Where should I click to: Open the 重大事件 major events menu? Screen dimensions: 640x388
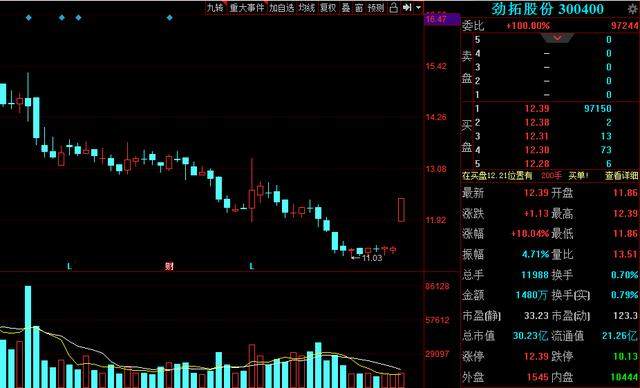coord(247,8)
